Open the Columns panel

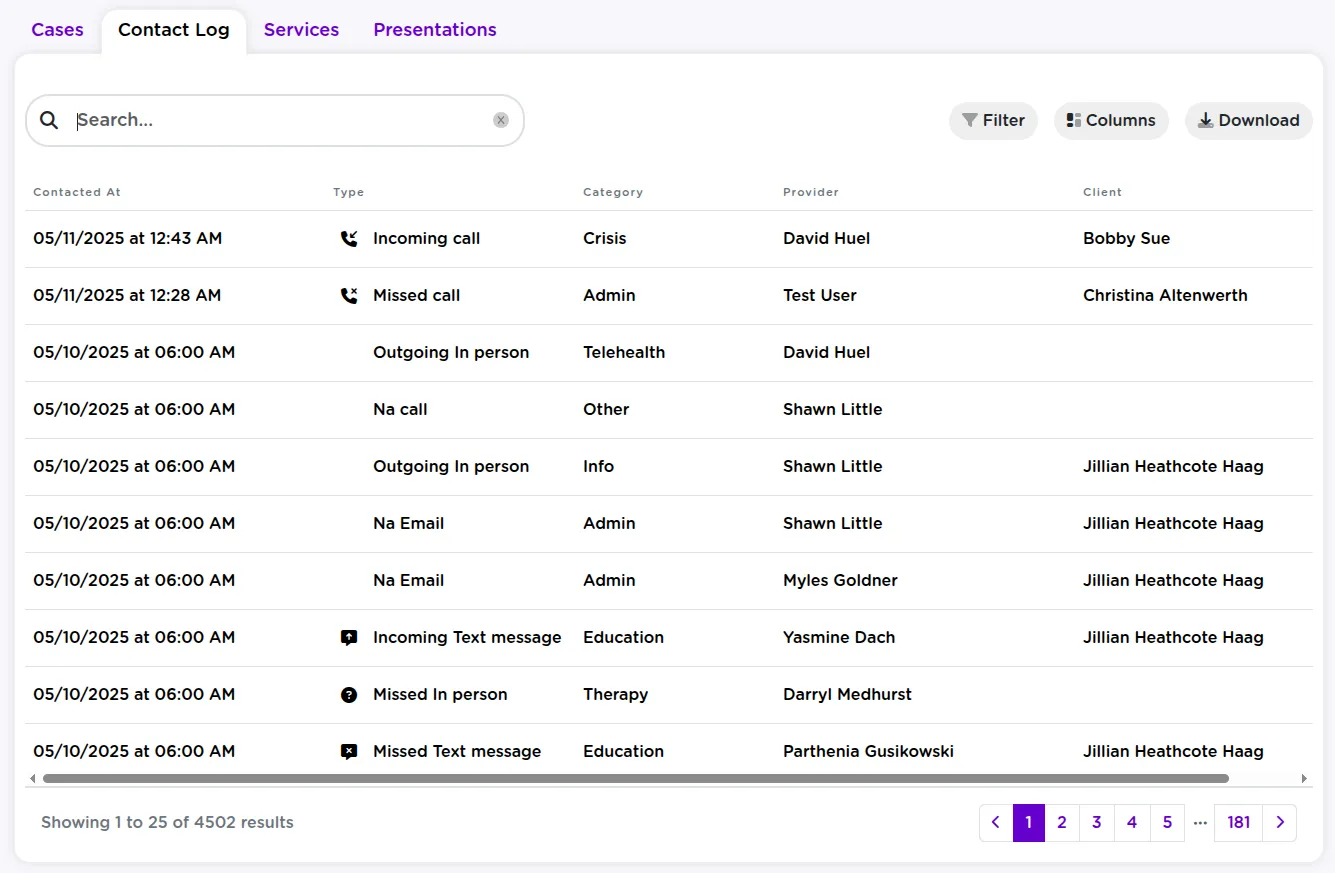(x=1111, y=120)
